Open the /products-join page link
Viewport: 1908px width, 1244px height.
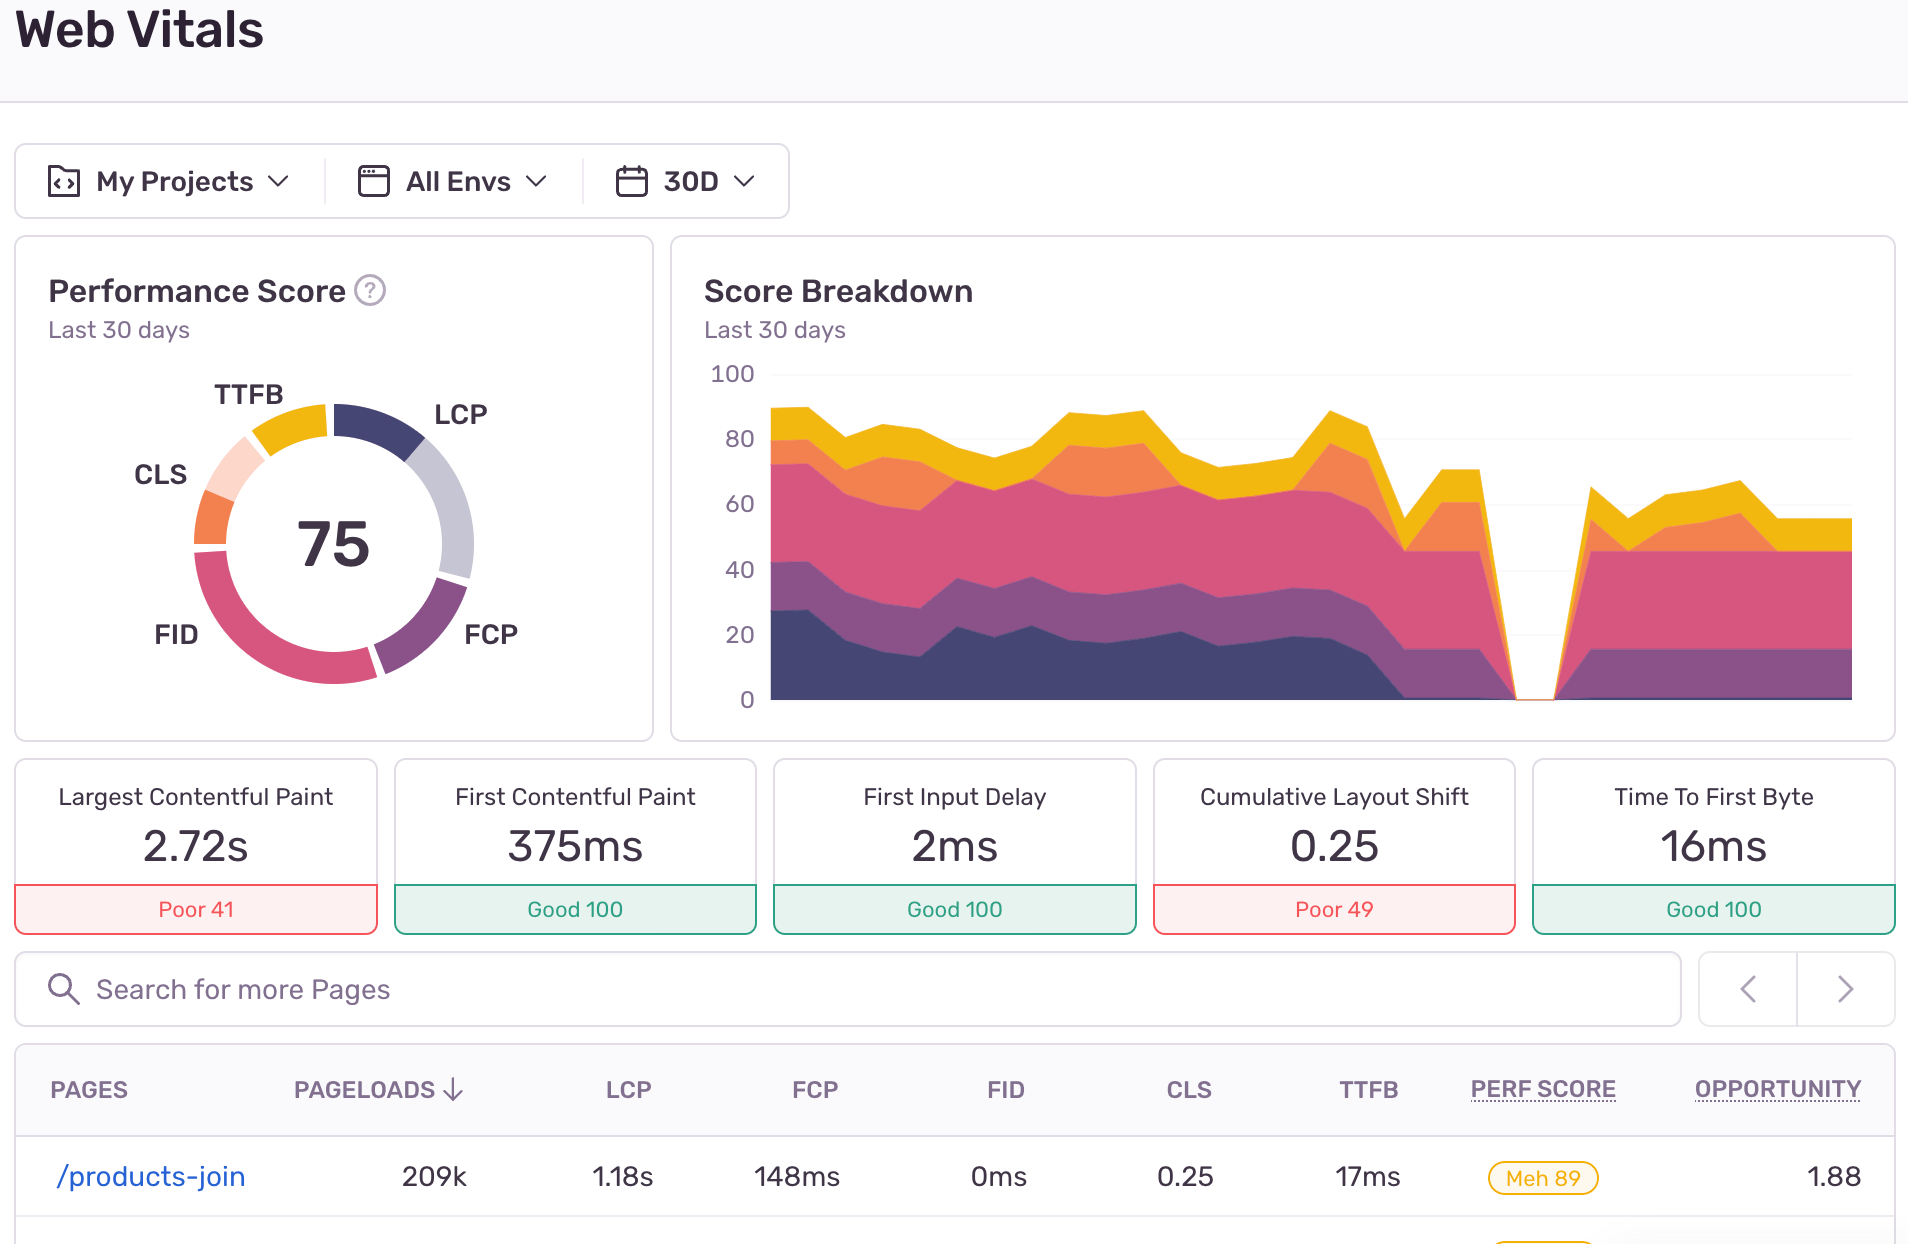tap(151, 1176)
